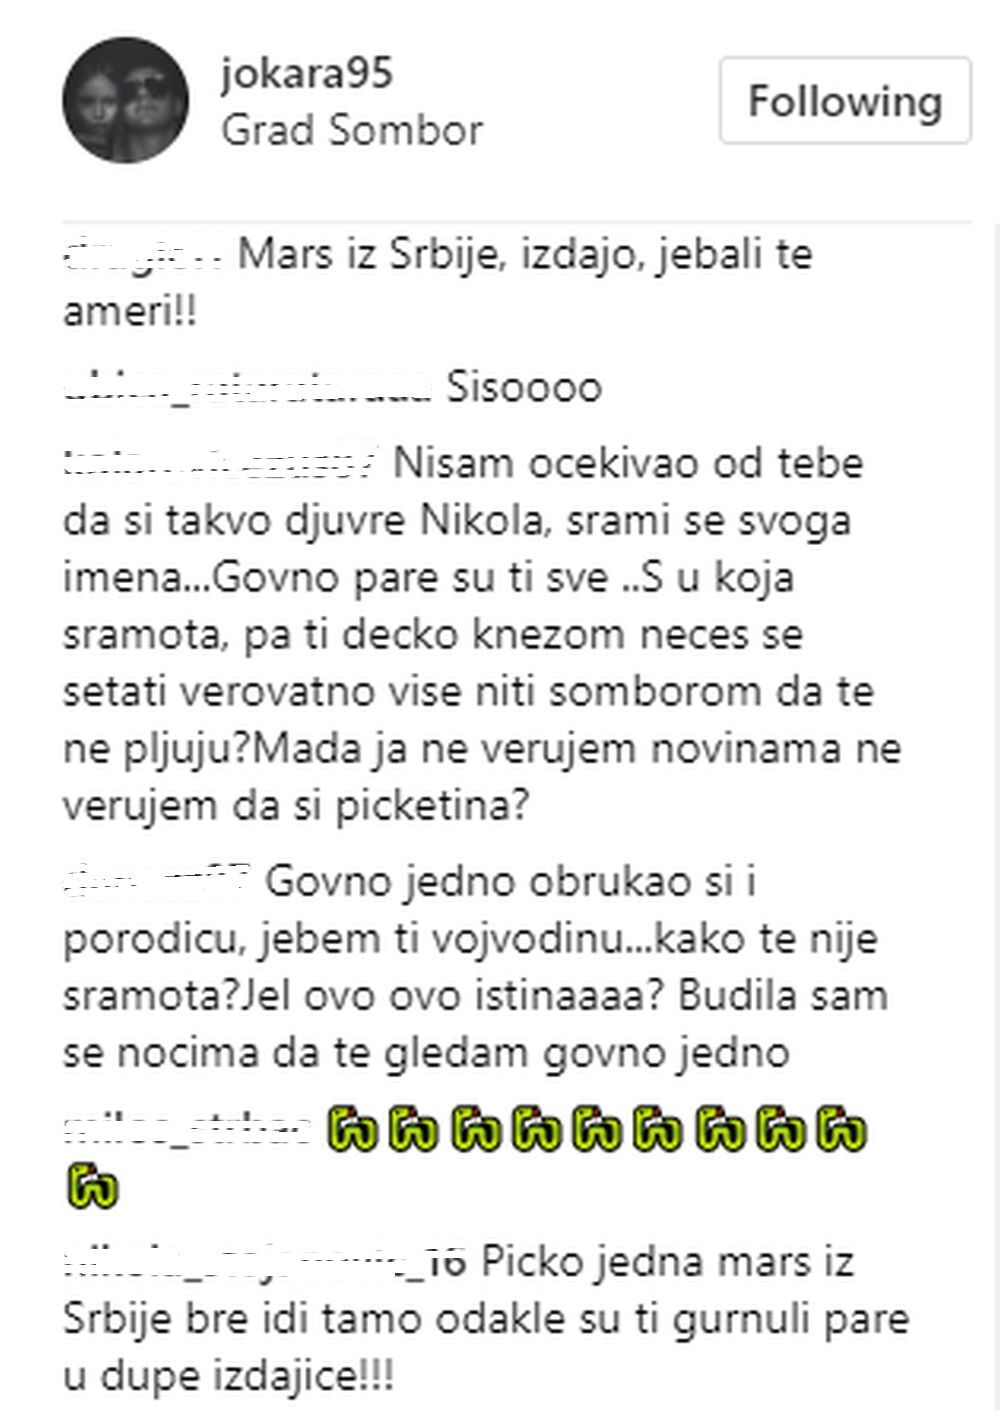The height and width of the screenshot is (1411, 1000).
Task: Open blurred username before 'Mars iz Srbije, izdajo' comment
Action: click(x=143, y=256)
